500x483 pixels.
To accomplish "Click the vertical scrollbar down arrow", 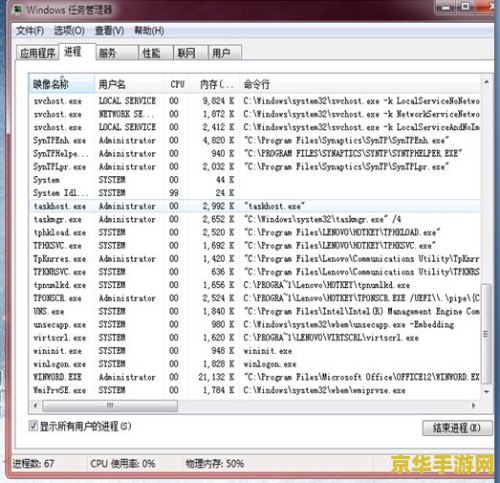I will point(486,391).
